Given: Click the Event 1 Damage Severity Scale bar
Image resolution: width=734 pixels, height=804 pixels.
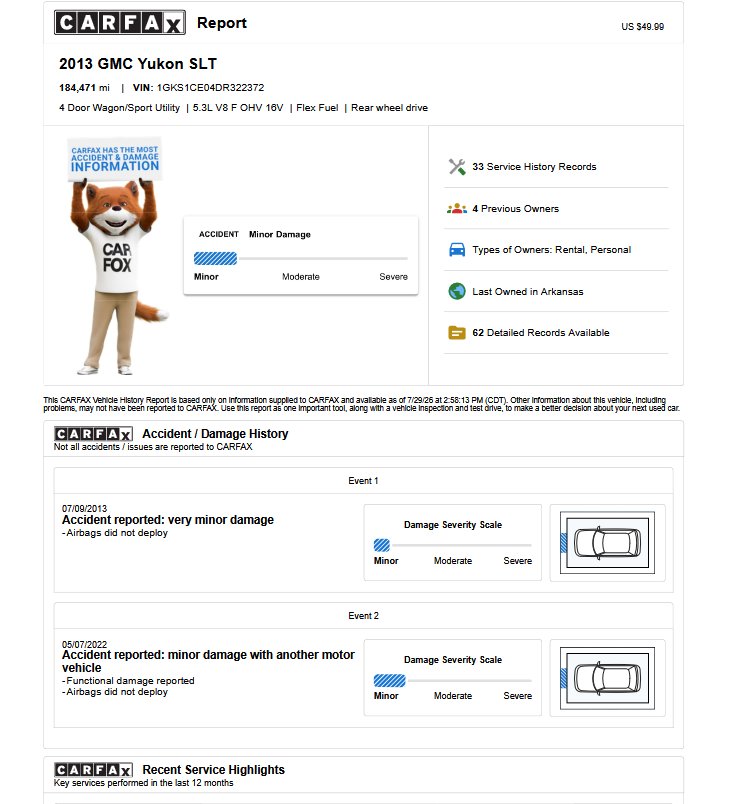Looking at the screenshot, I should coord(452,545).
